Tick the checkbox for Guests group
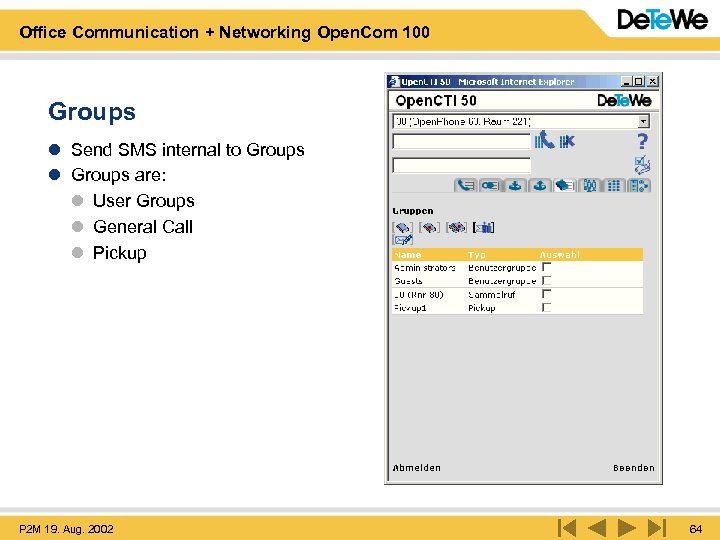 pyautogui.click(x=546, y=281)
